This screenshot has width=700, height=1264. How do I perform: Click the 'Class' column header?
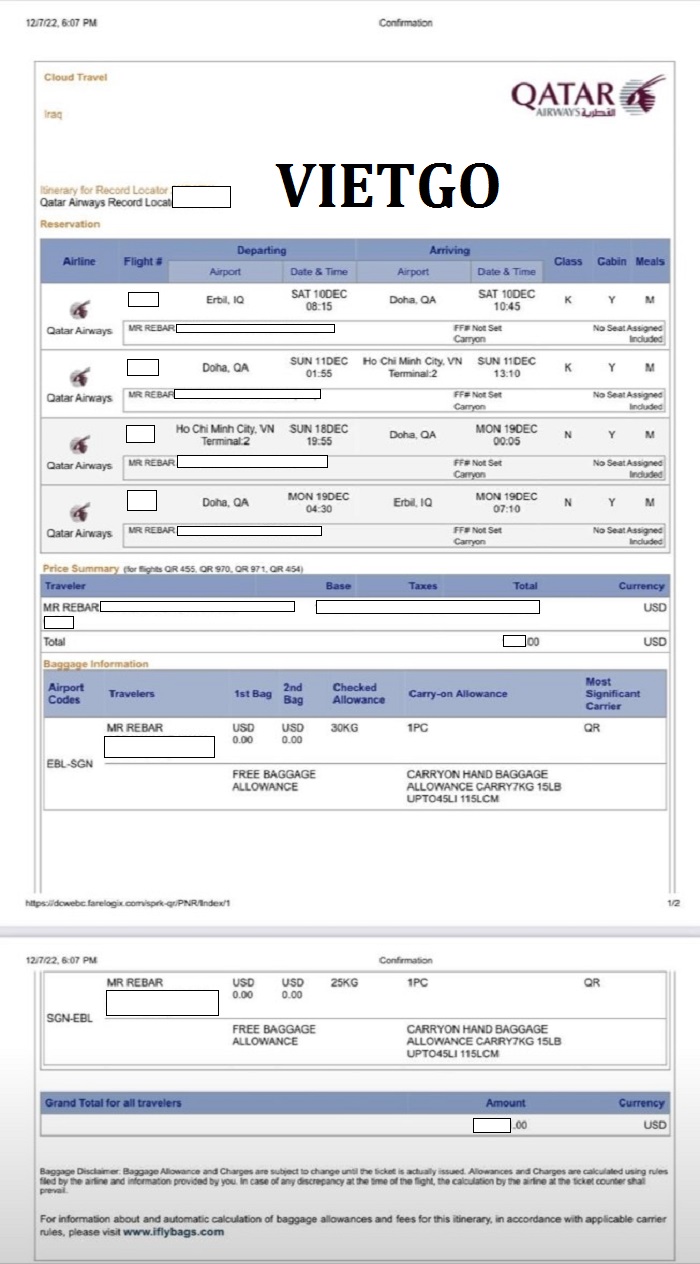click(x=568, y=261)
